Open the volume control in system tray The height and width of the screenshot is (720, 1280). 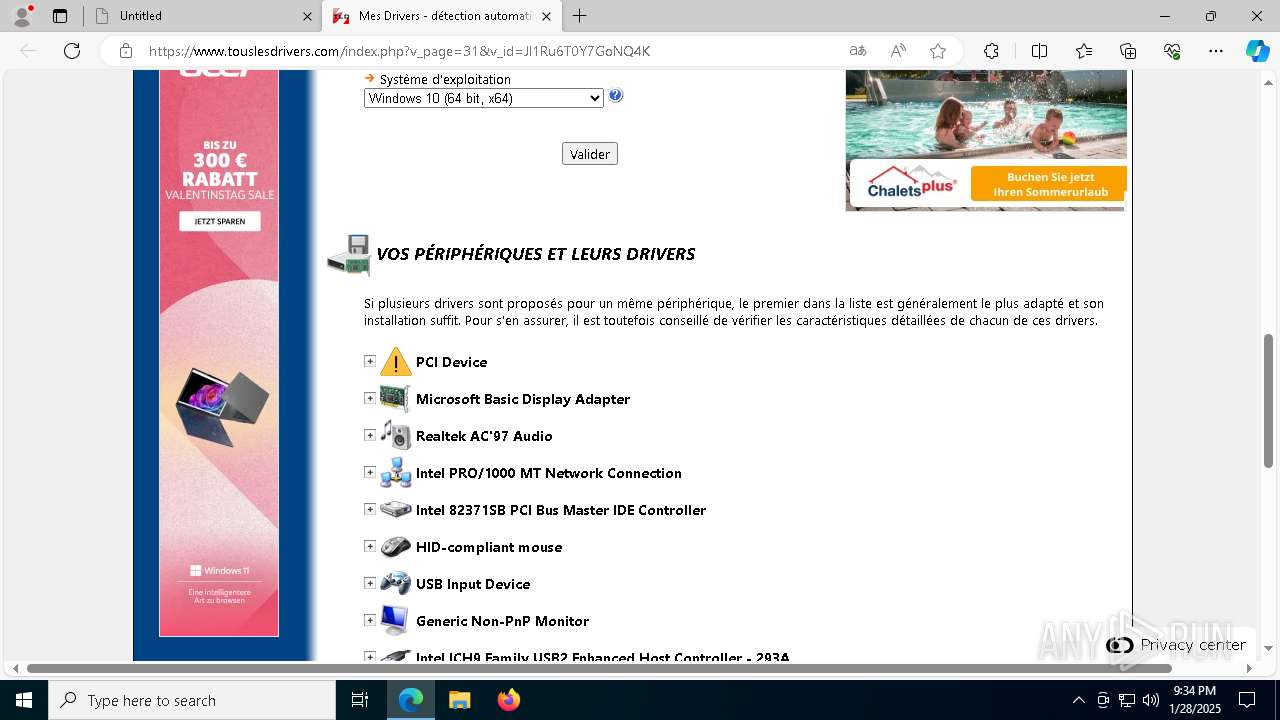click(x=1150, y=700)
